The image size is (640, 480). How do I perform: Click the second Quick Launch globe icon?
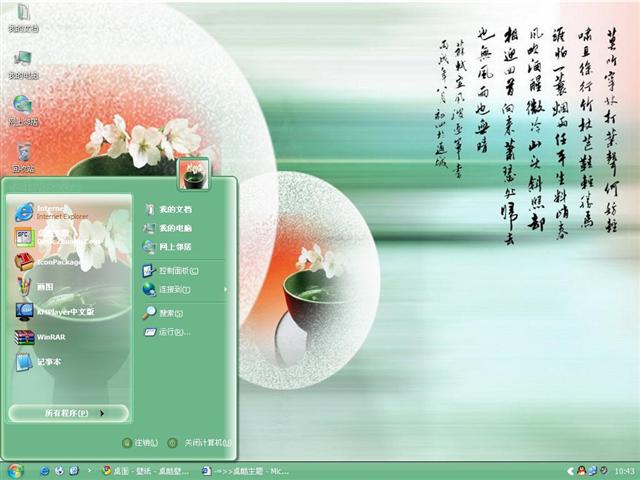pos(59,471)
